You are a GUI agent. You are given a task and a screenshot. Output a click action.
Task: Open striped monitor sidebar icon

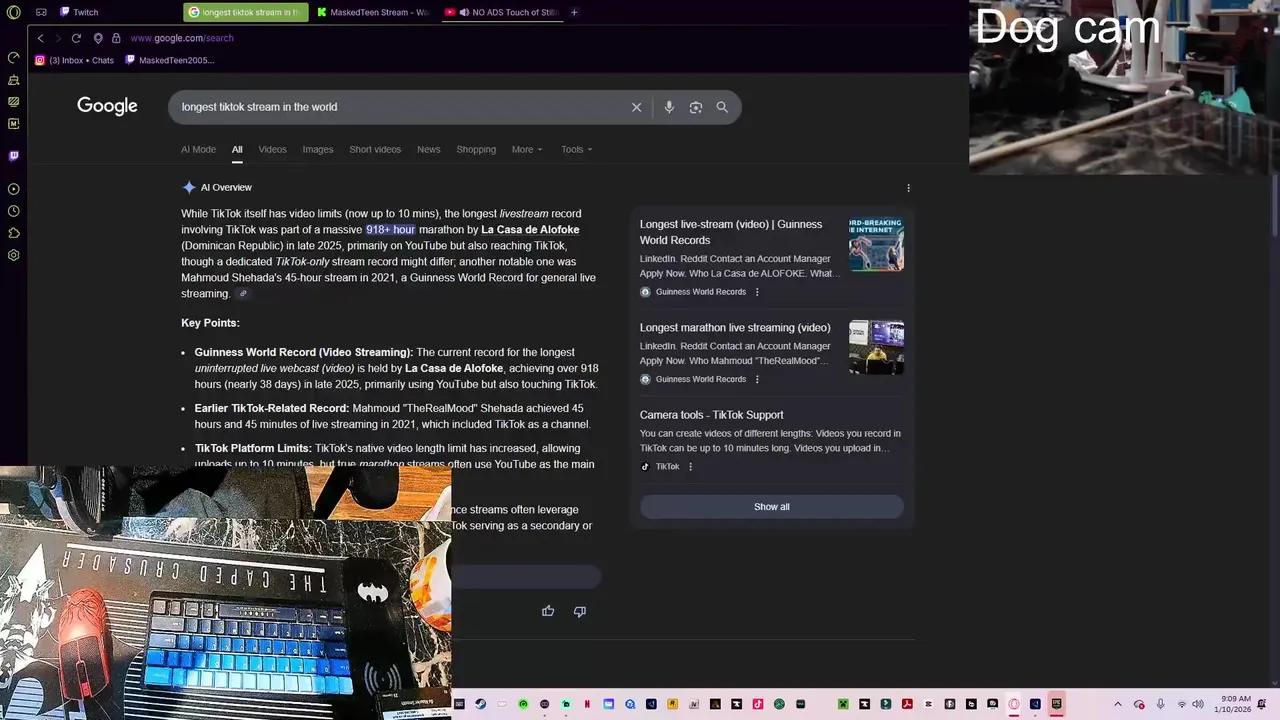coord(14,102)
